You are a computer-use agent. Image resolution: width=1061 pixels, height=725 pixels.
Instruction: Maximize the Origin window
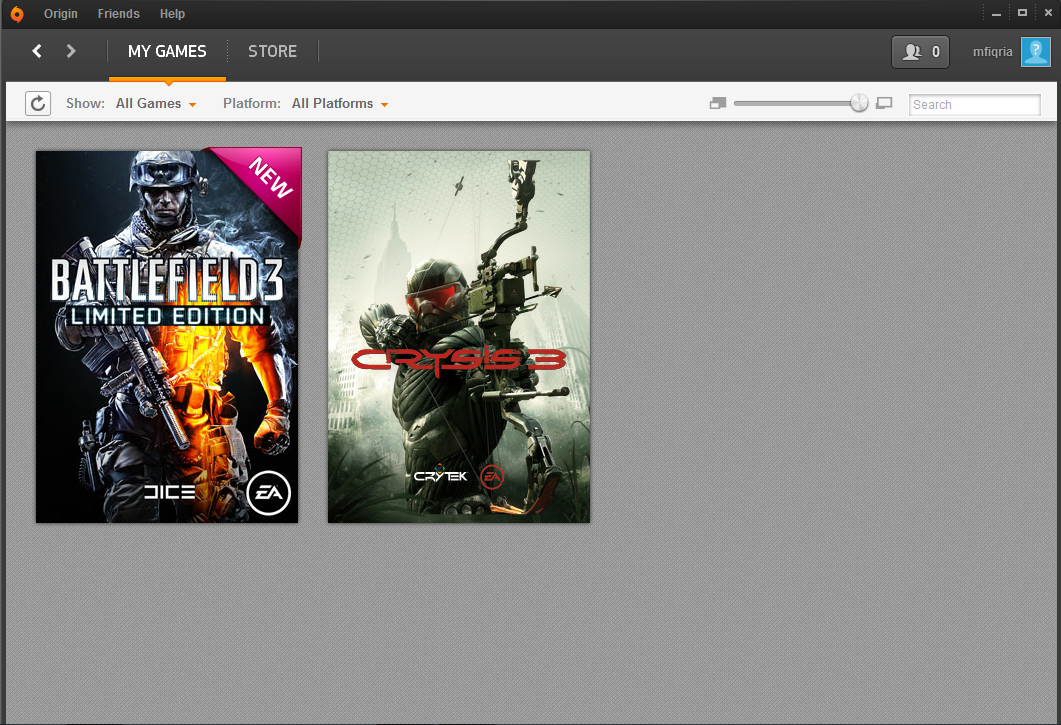pos(1022,13)
